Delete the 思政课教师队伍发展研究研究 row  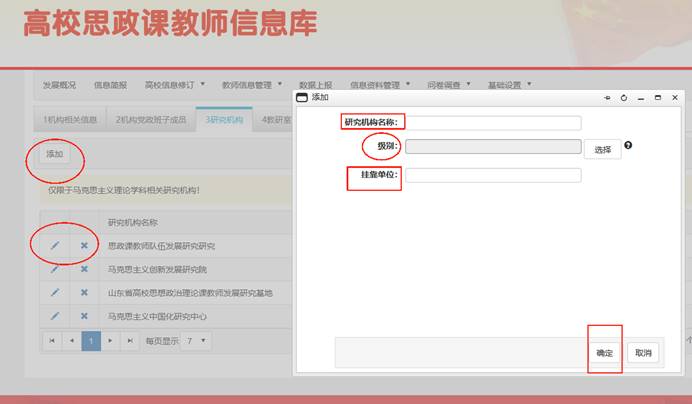[x=84, y=245]
